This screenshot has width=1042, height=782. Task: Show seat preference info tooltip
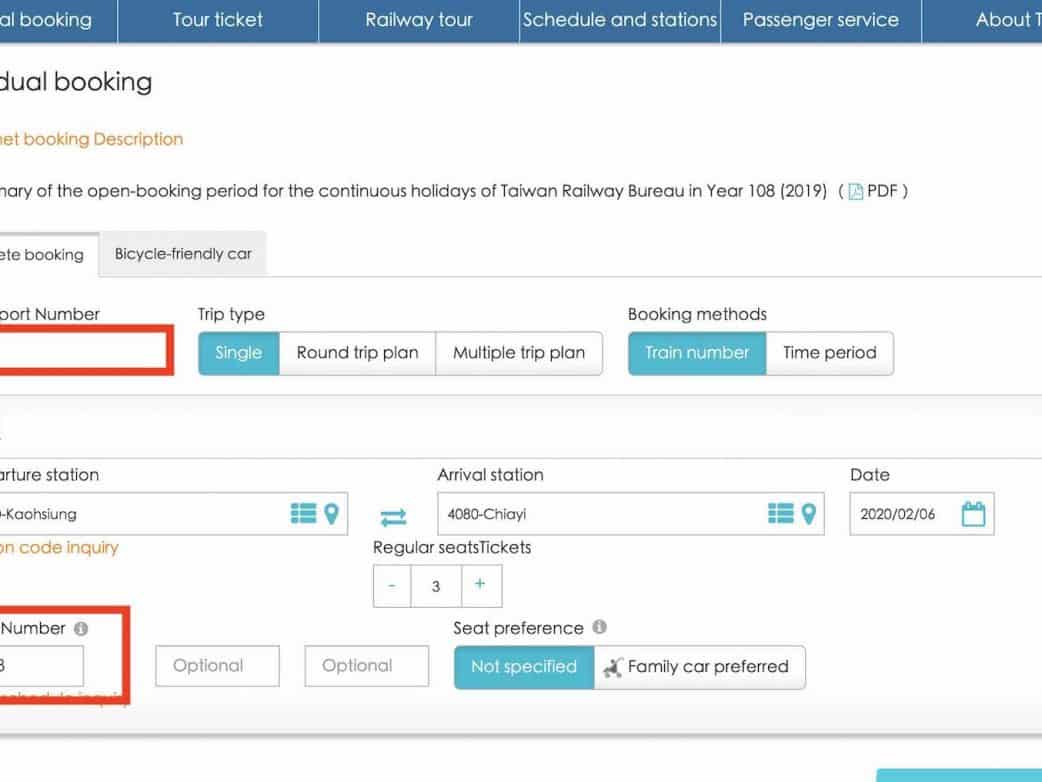pos(599,628)
